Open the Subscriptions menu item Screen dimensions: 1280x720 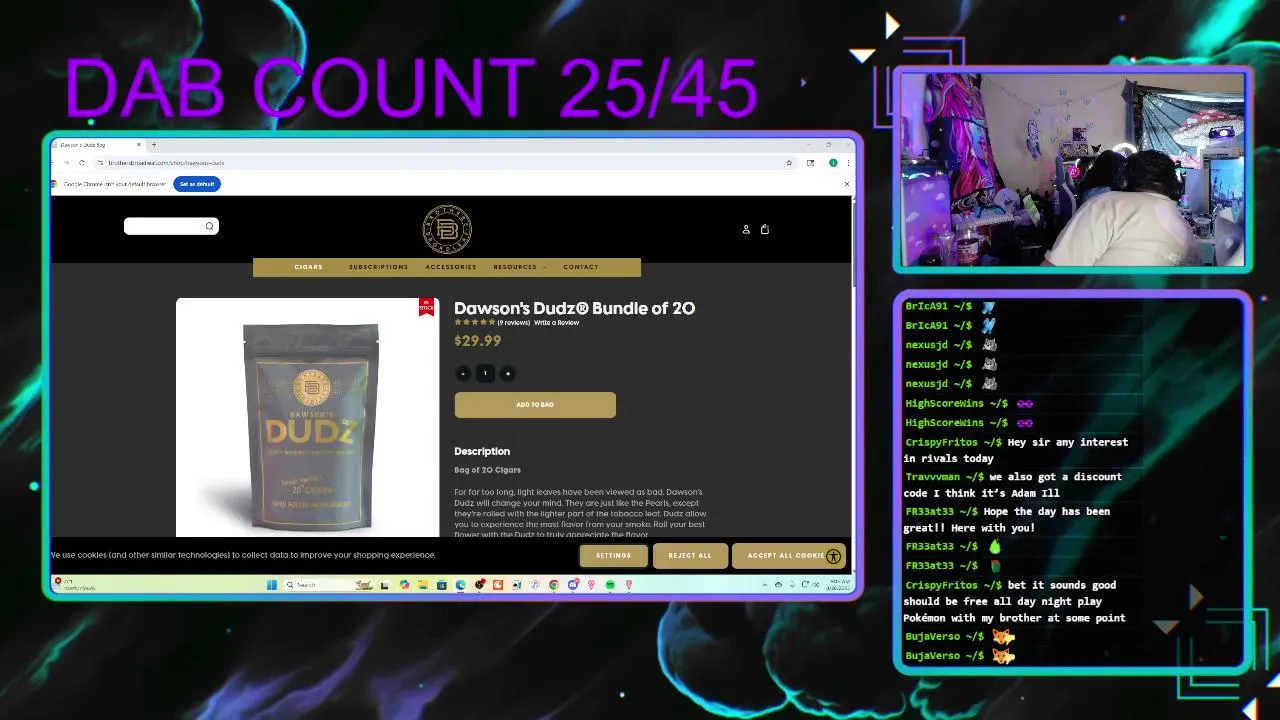[x=378, y=267]
